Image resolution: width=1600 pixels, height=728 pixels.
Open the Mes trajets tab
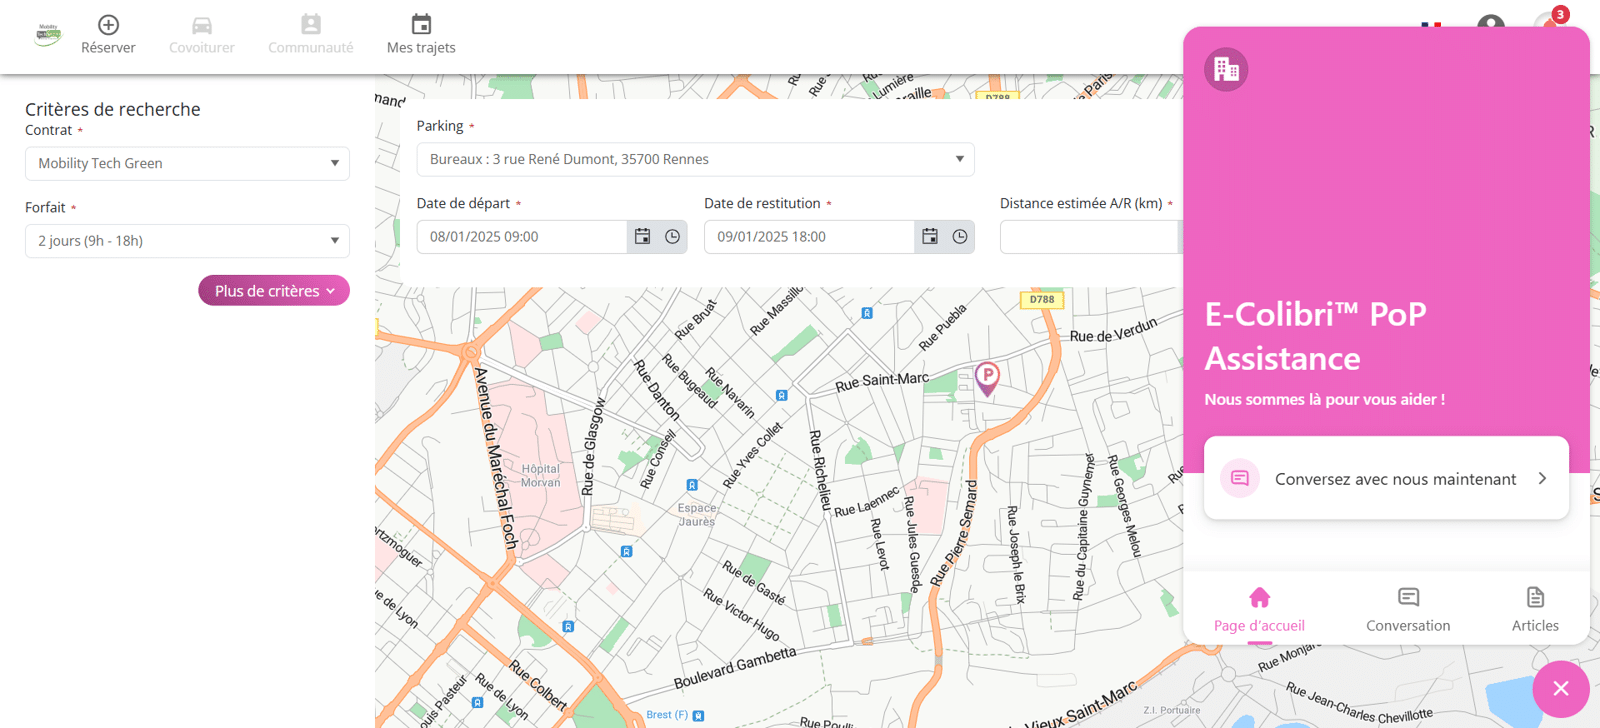[421, 35]
